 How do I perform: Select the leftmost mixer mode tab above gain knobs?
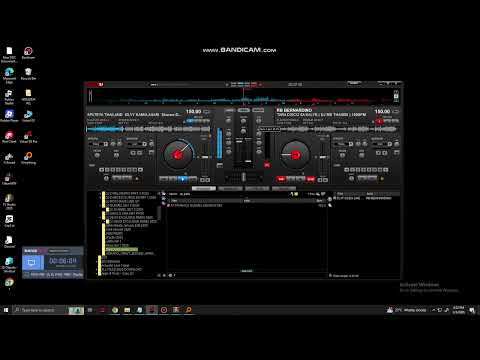pyautogui.click(x=229, y=110)
